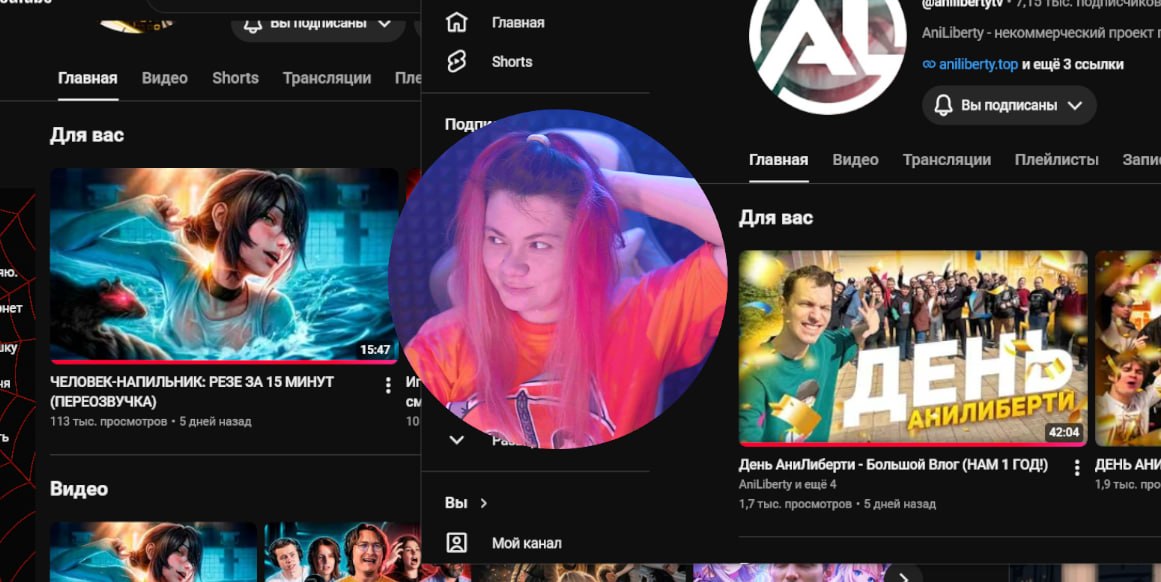Expand Вы подписаны dropdown on AniLiberty channel
1161x582 pixels.
coord(1075,105)
